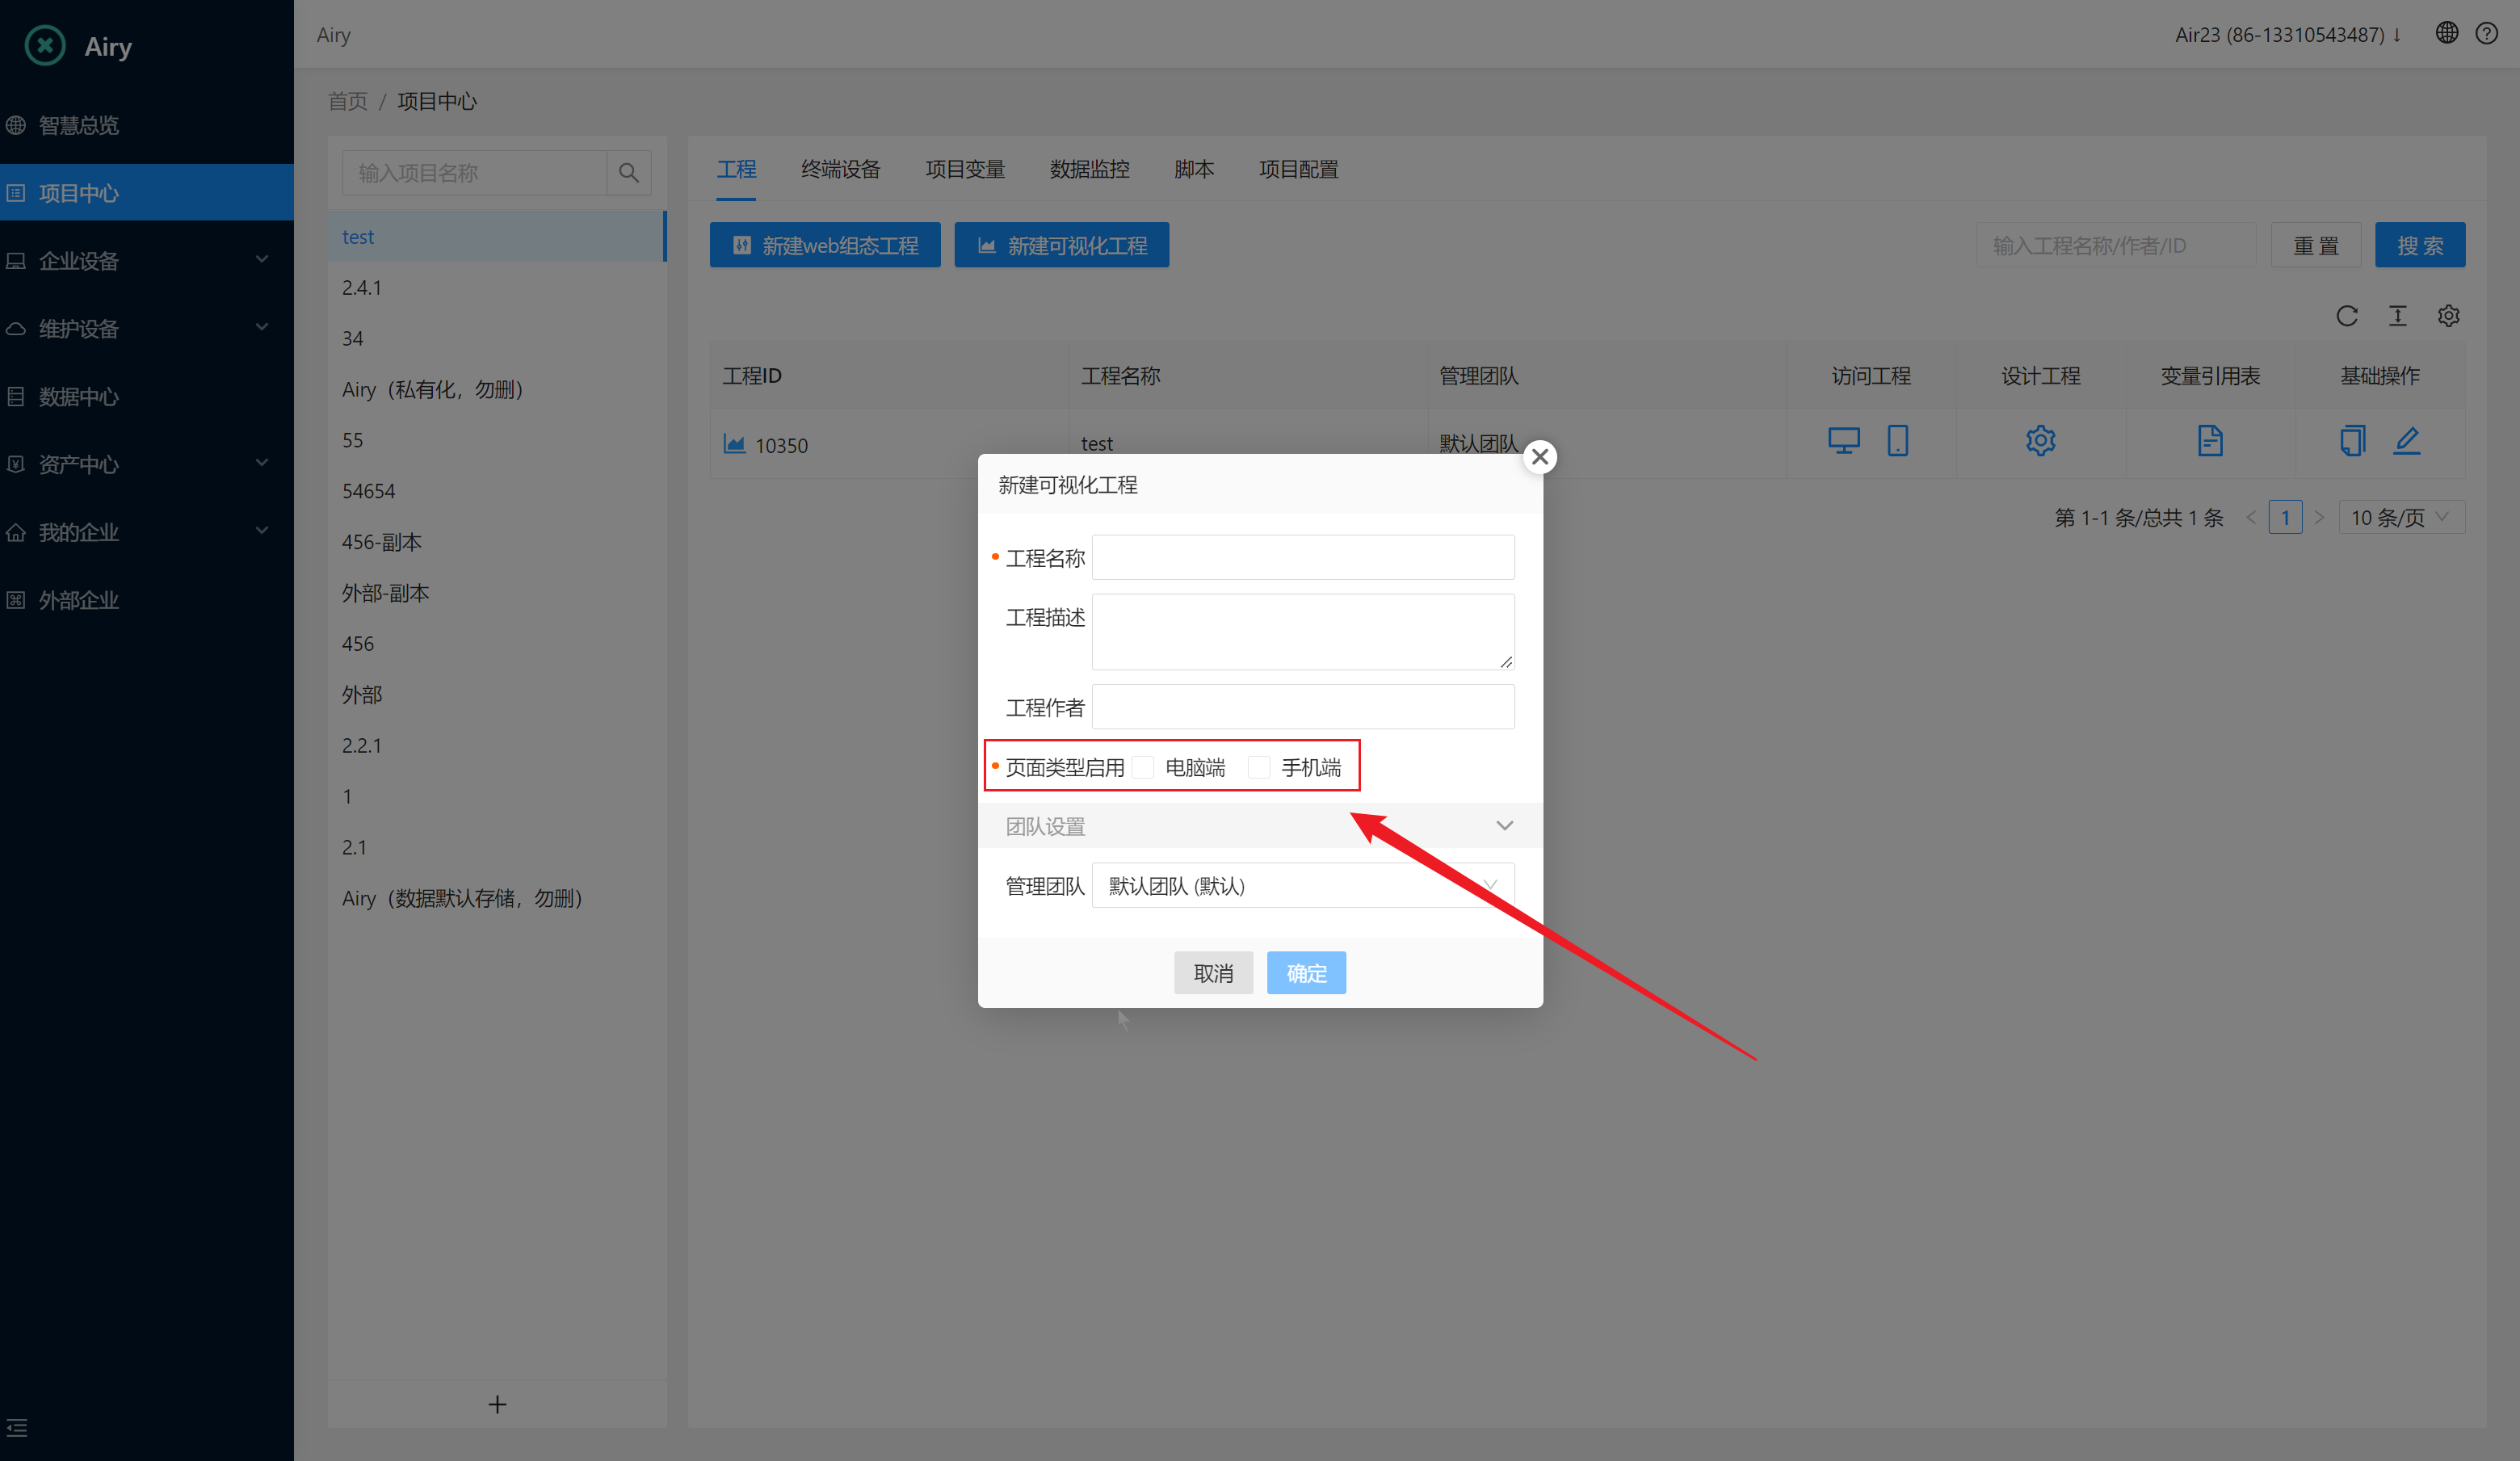
Task: Click 确定 in the dialog
Action: pyautogui.click(x=1306, y=972)
